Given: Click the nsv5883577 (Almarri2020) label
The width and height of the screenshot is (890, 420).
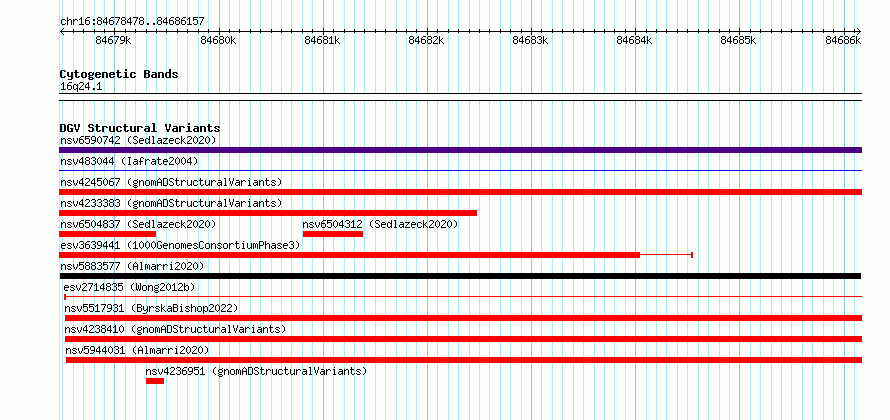Looking at the screenshot, I should click(x=132, y=266).
